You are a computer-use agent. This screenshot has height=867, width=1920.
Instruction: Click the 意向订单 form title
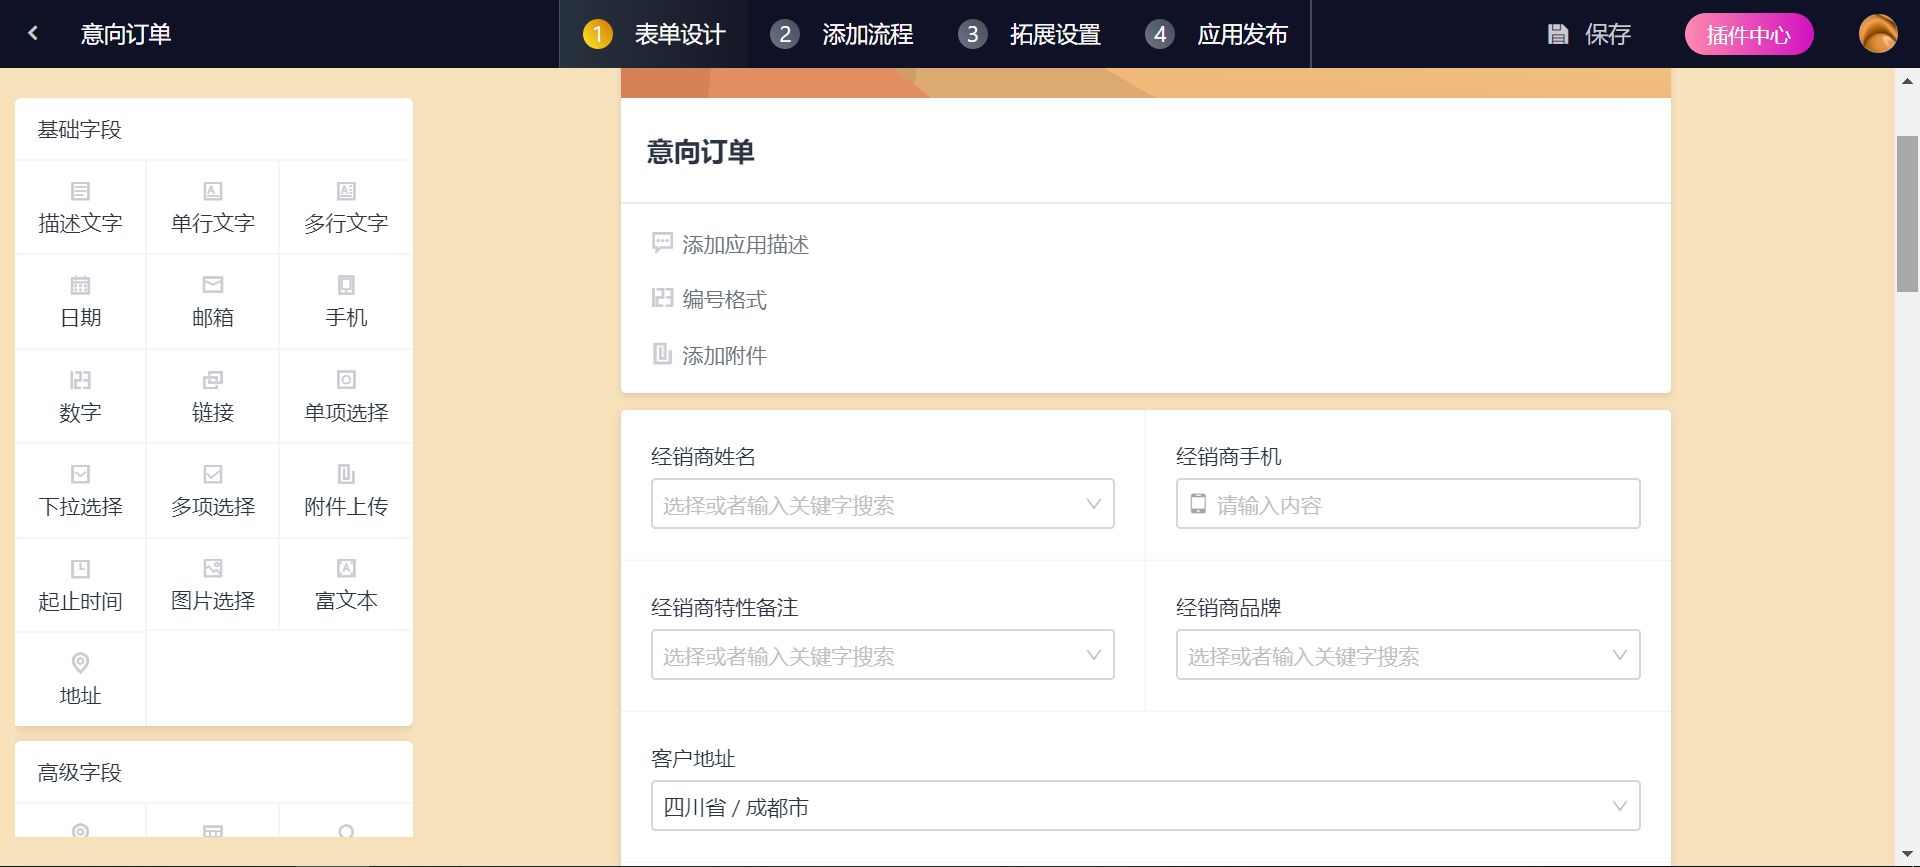(x=700, y=152)
